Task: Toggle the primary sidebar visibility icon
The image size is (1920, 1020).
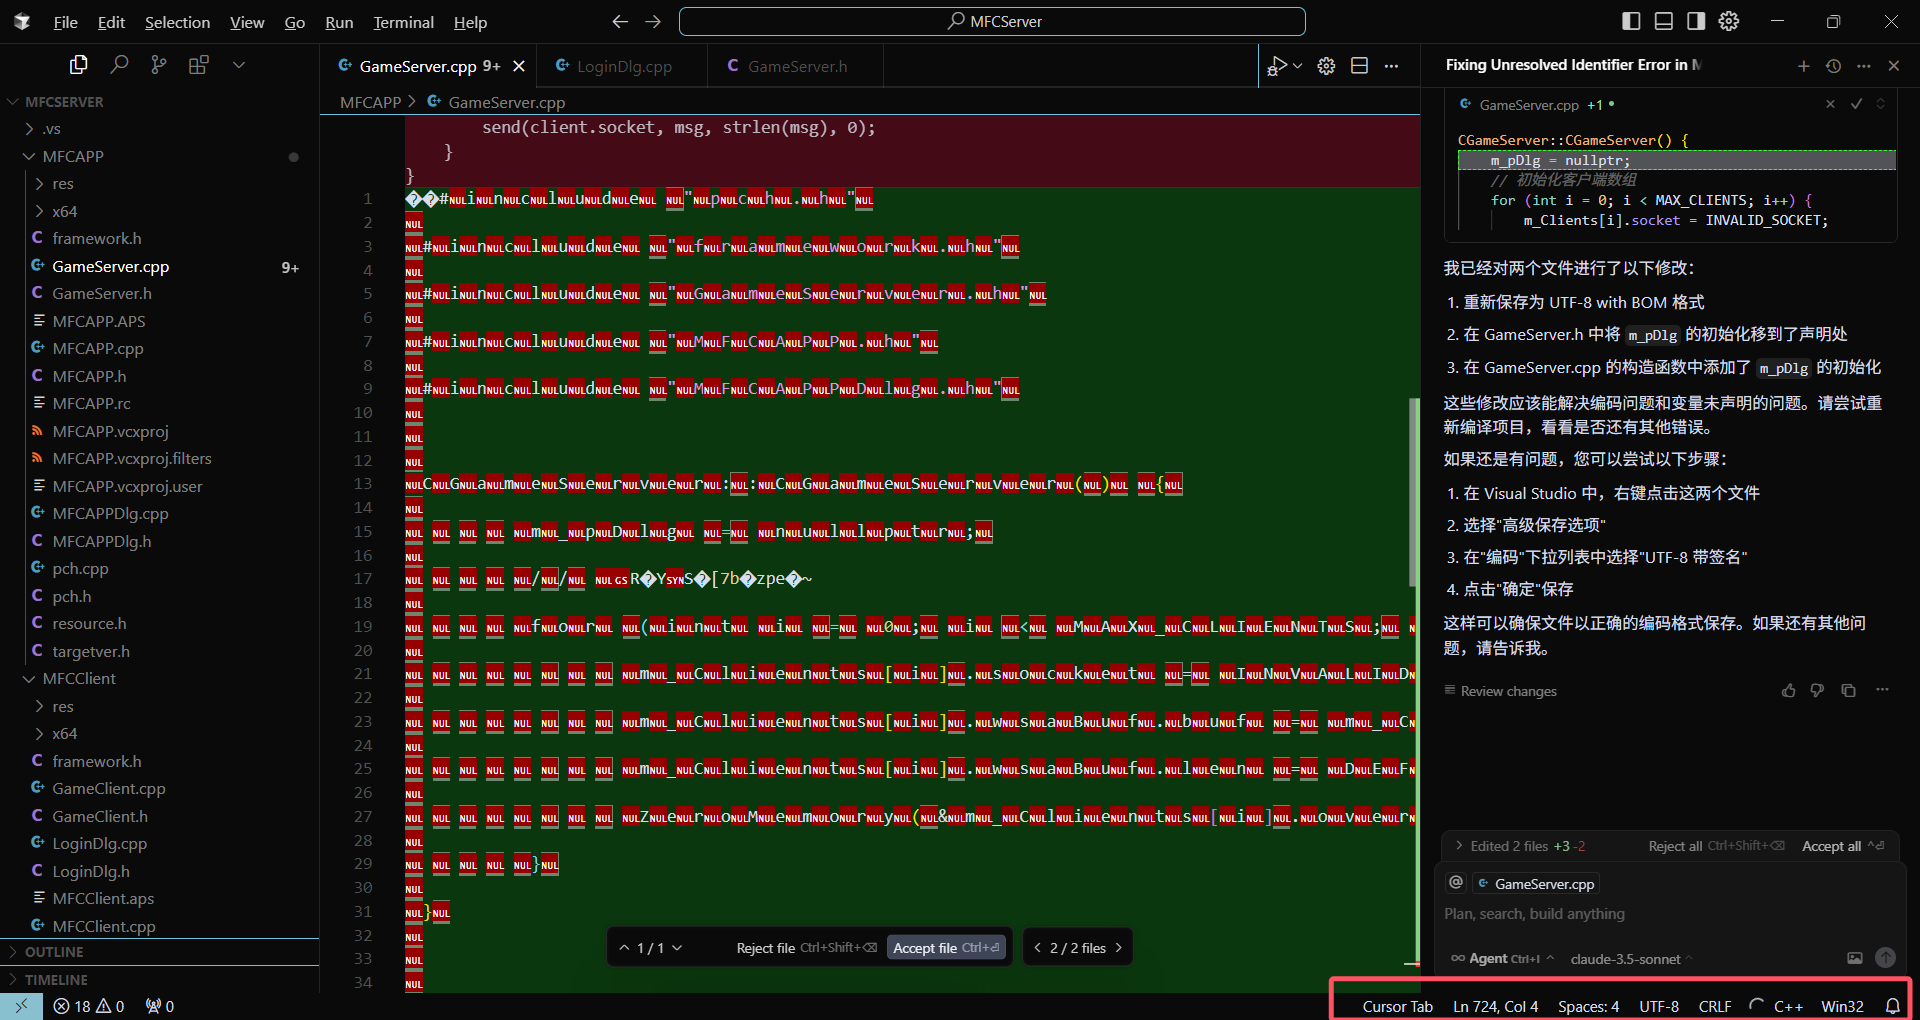Action: [x=1630, y=20]
